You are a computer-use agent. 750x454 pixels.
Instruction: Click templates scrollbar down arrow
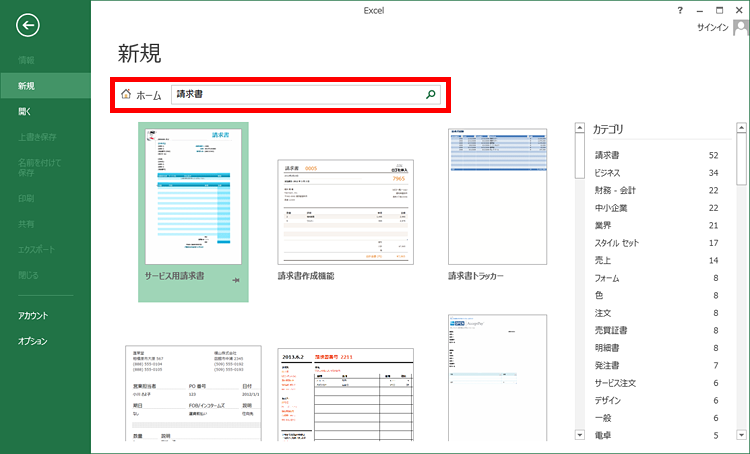[580, 435]
